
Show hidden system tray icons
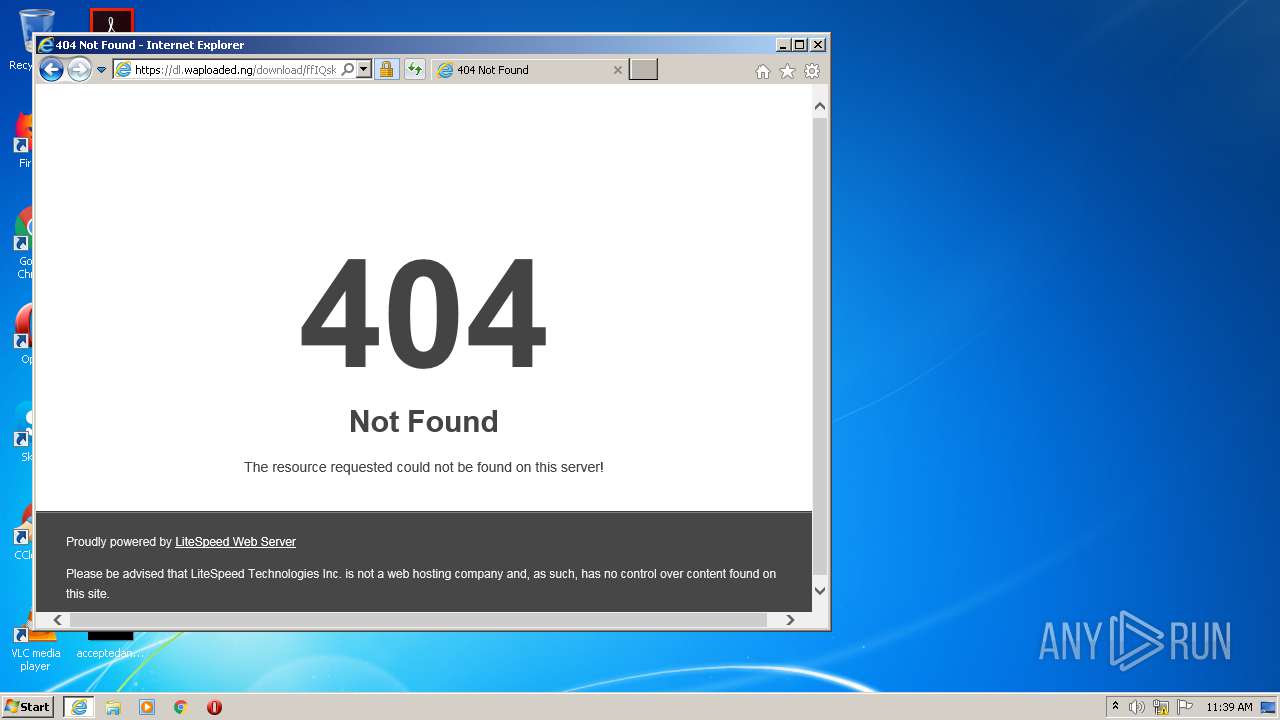(x=1116, y=707)
